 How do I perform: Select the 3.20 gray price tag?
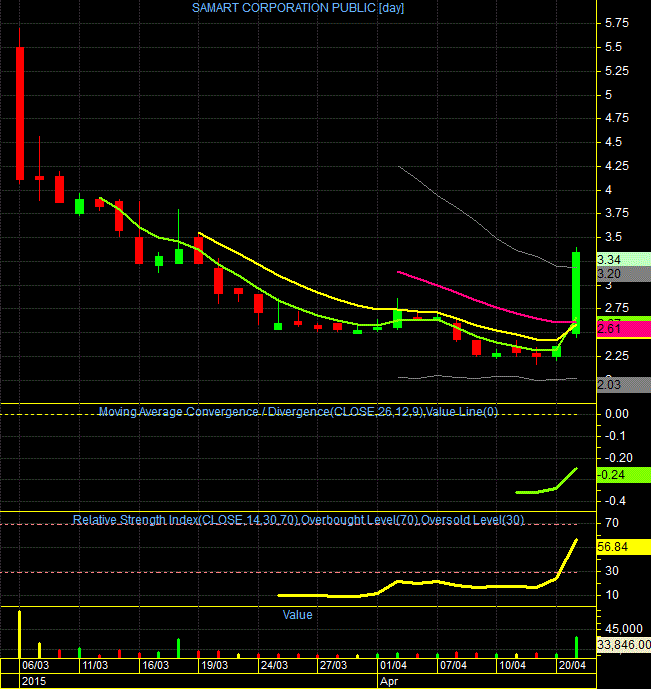pyautogui.click(x=624, y=274)
